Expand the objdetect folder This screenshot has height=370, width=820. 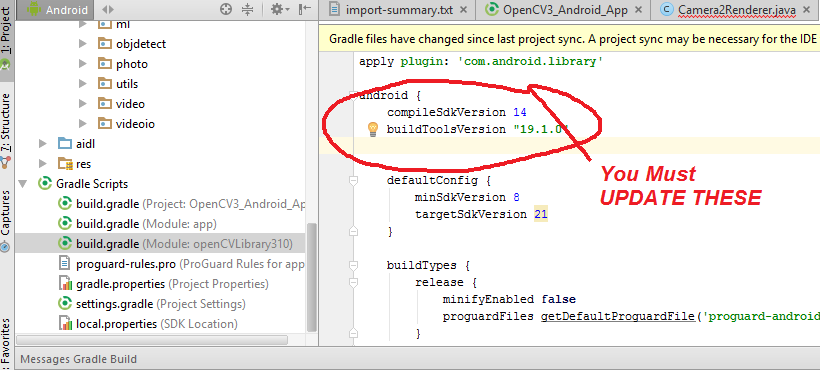[82, 44]
